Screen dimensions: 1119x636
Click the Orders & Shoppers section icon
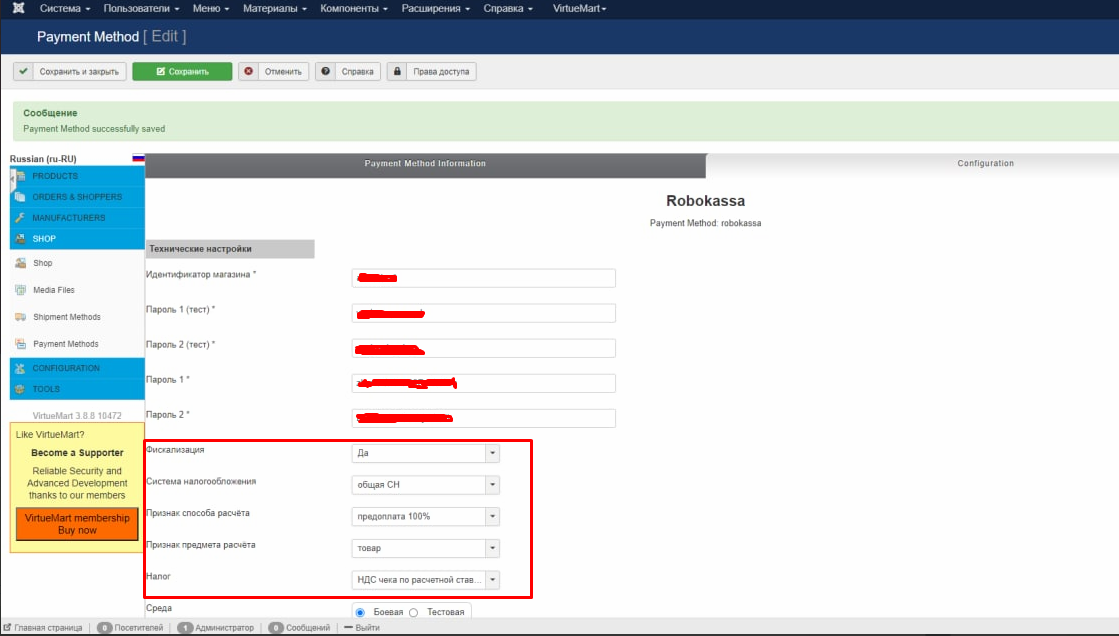point(20,196)
